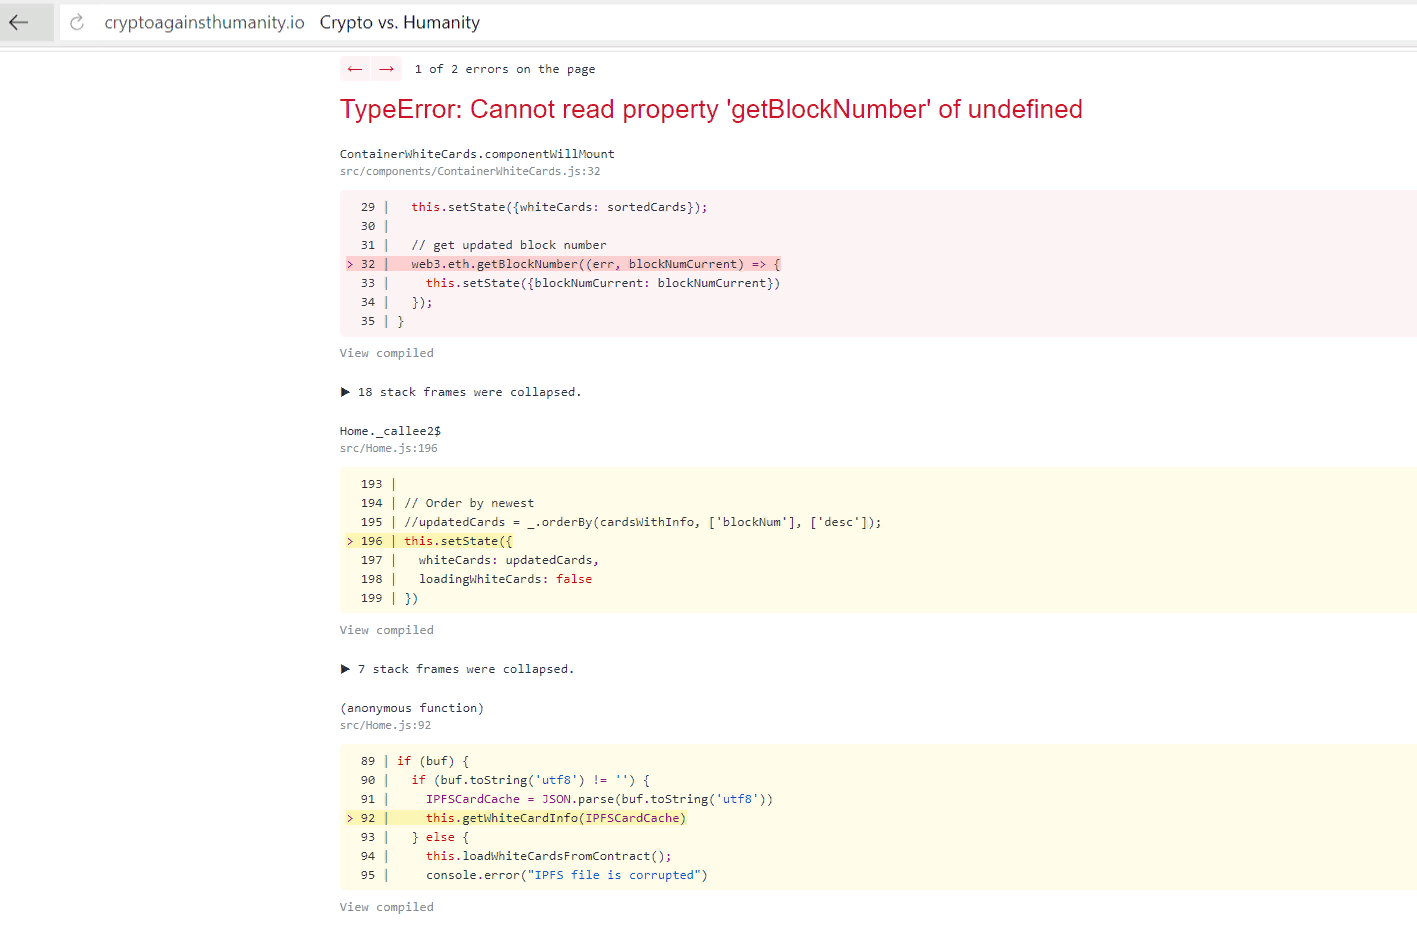The width and height of the screenshot is (1417, 941).
Task: Expand the 18 collapsed stack frames
Action: coord(461,392)
